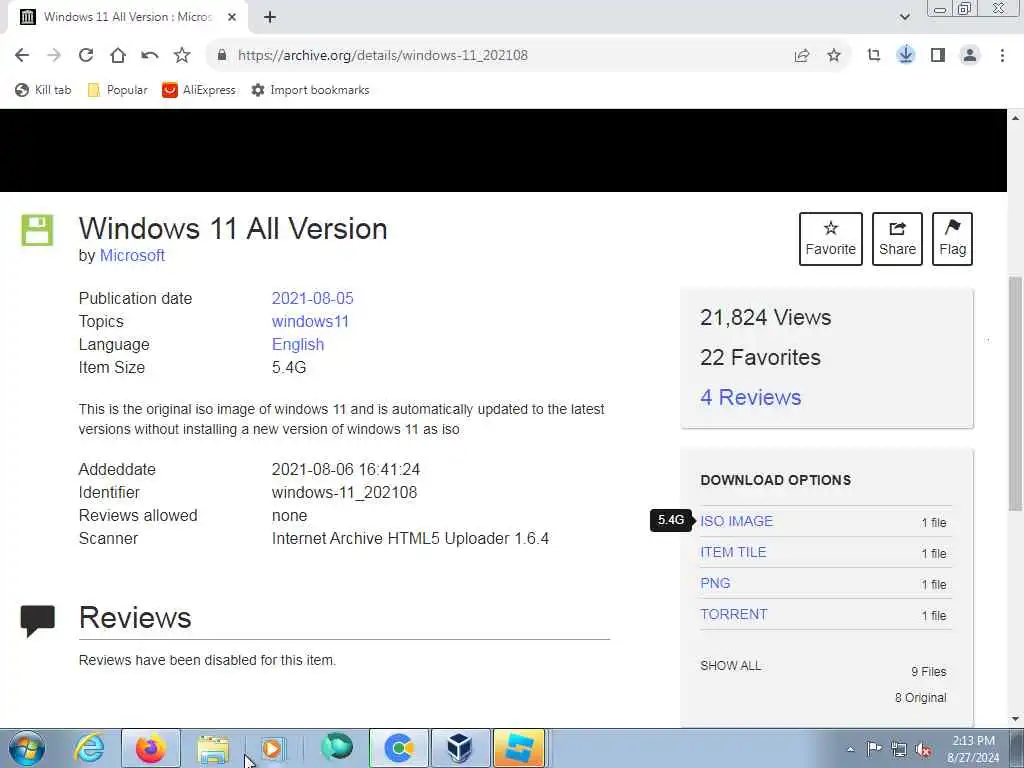Image resolution: width=1024 pixels, height=768 pixels.
Task: Open the Popular bookmarks folder
Action: [x=118, y=90]
